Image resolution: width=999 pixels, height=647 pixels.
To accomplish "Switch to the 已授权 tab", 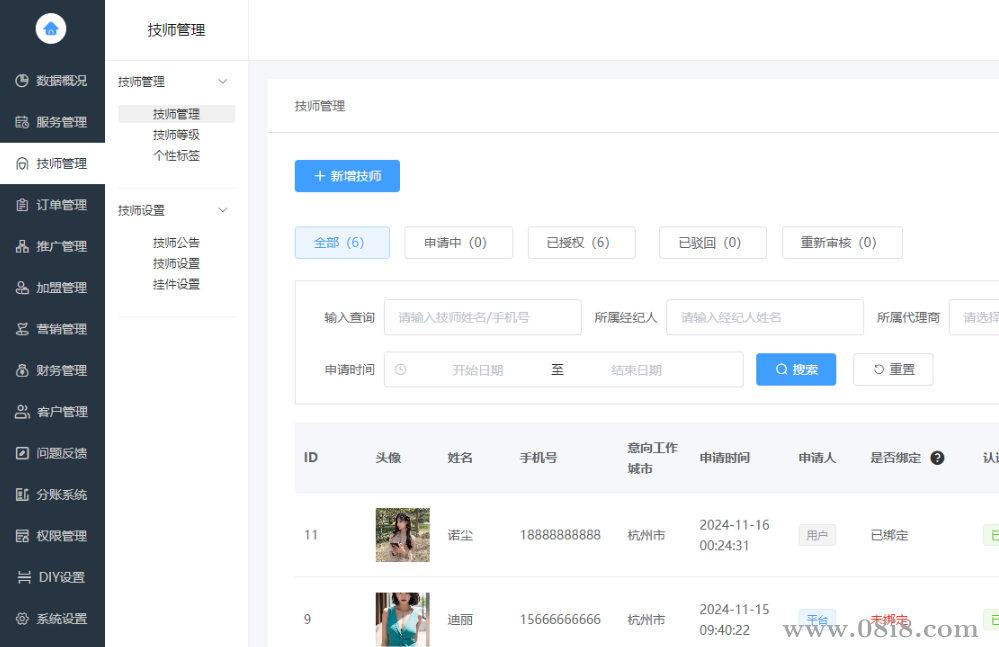I will click(x=581, y=242).
